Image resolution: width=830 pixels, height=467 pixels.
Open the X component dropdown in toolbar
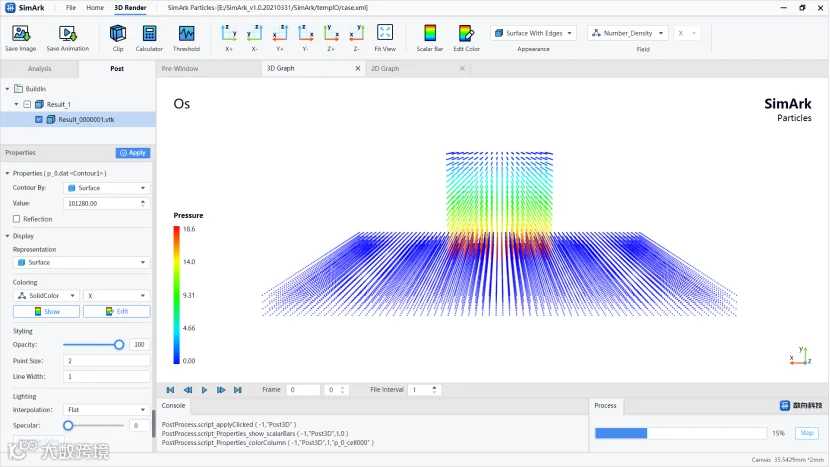(x=687, y=33)
